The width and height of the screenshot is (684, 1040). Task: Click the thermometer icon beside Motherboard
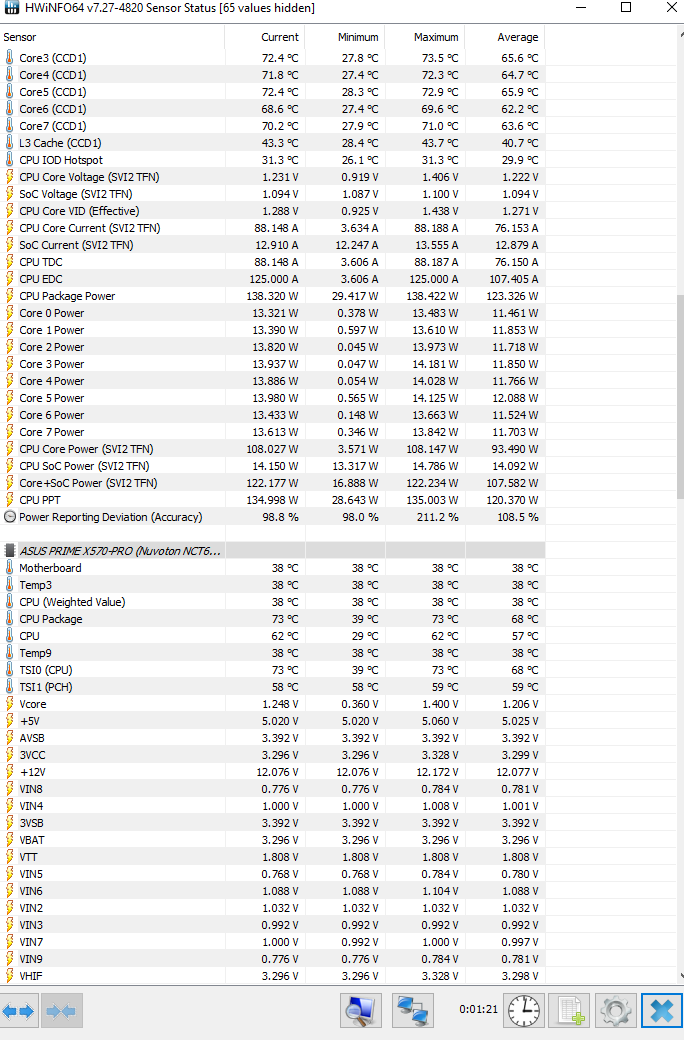(x=9, y=568)
